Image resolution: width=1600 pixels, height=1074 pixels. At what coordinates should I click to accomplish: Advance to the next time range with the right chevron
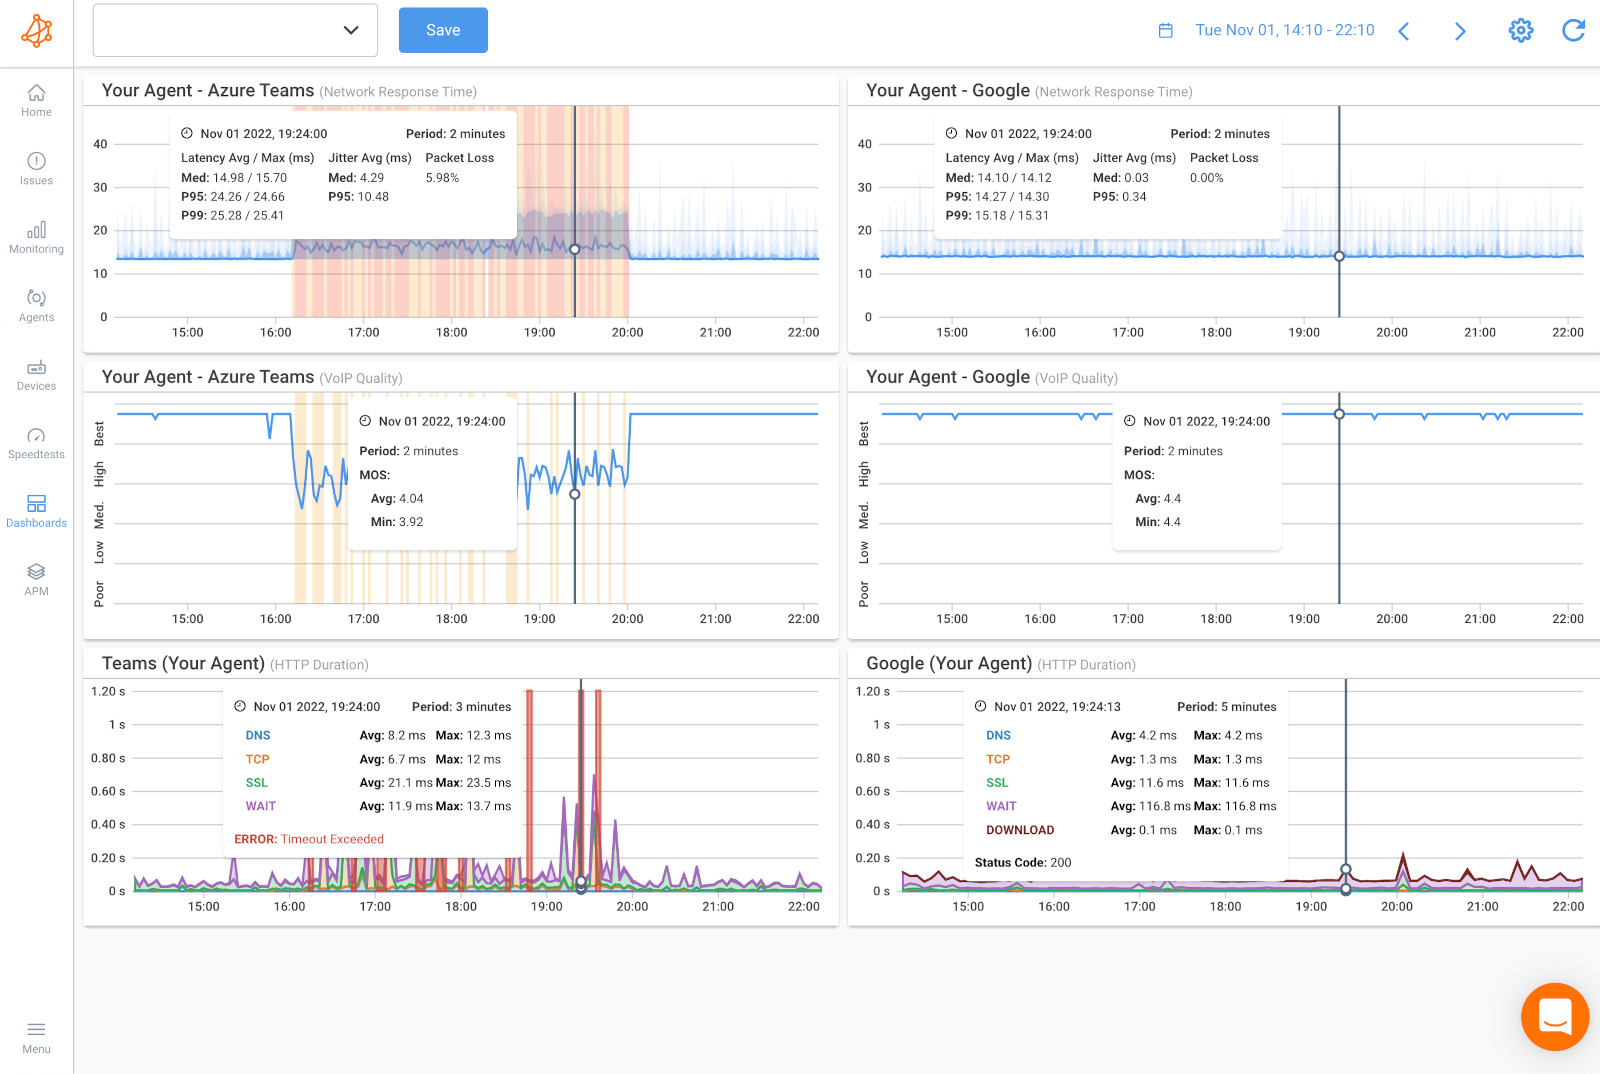point(1460,31)
